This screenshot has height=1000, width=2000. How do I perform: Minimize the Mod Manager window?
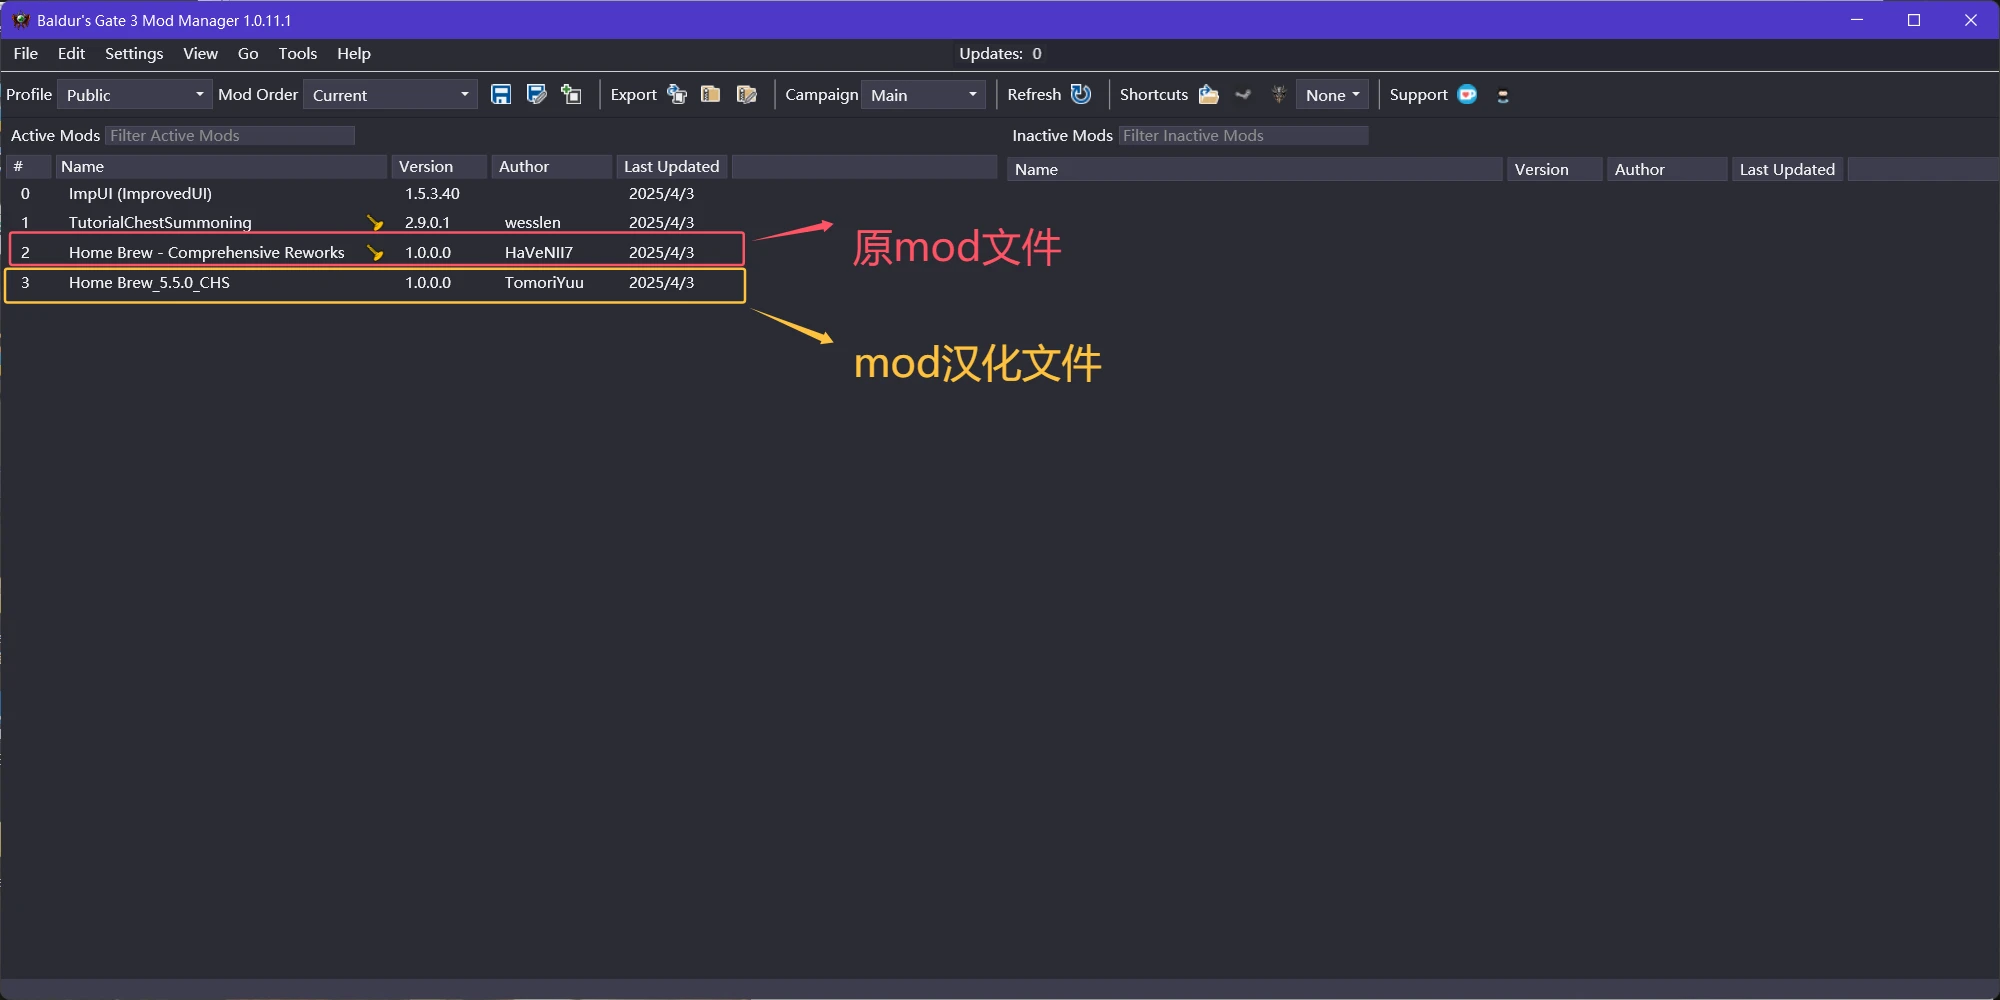(x=1857, y=20)
